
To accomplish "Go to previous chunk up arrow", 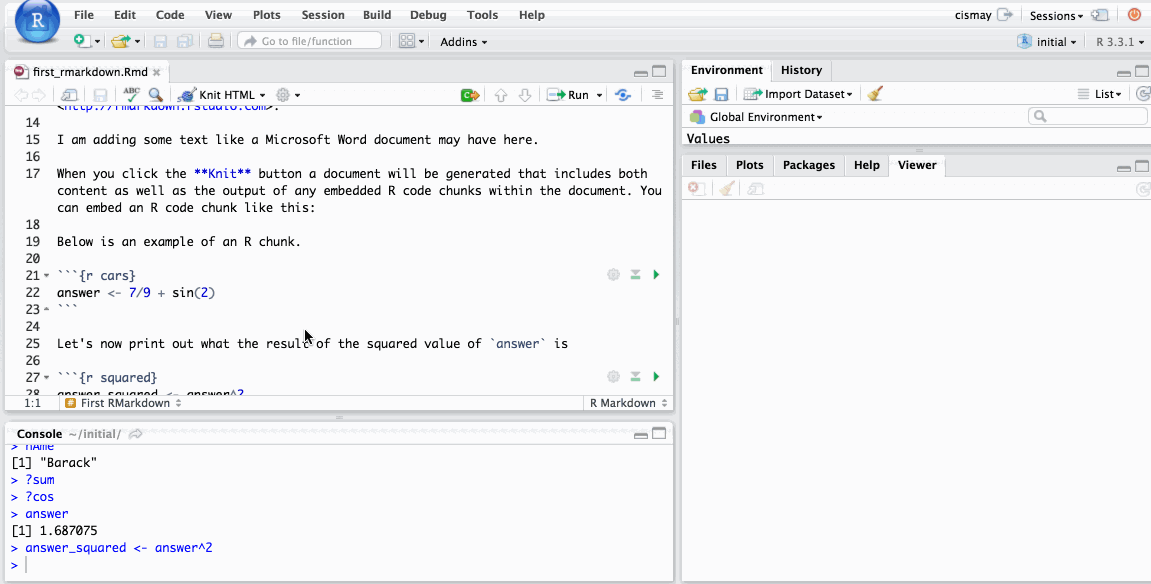I will point(501,95).
